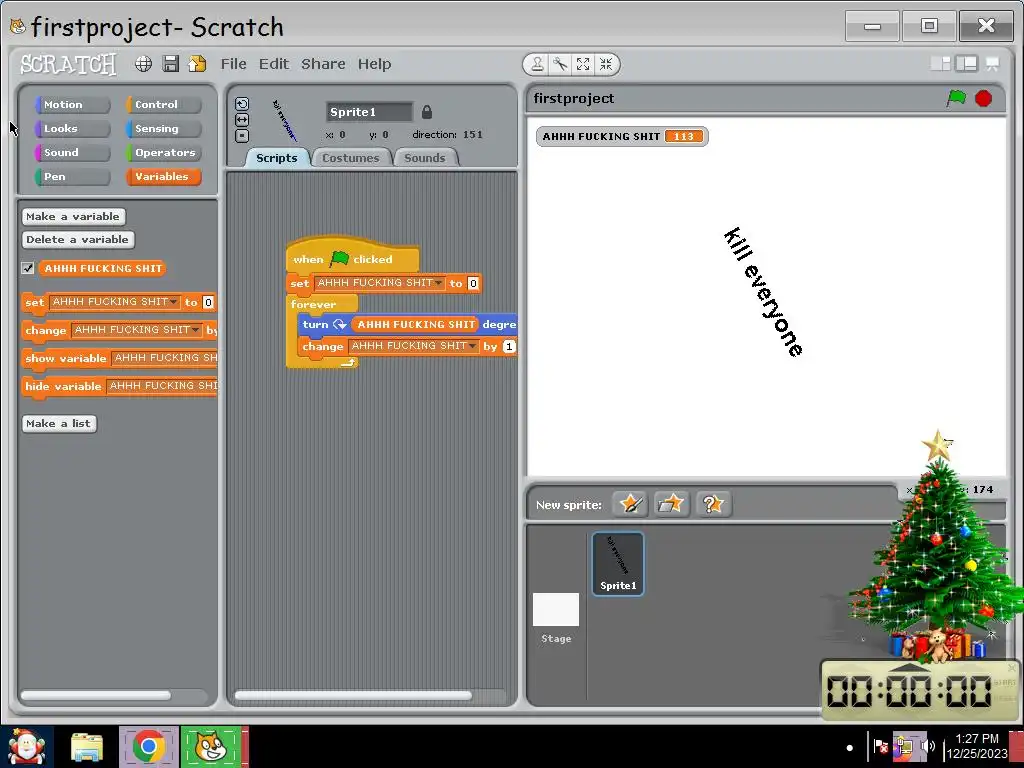The height and width of the screenshot is (768, 1024).
Task: Select the duplicate stamp tool
Action: pyautogui.click(x=537, y=64)
